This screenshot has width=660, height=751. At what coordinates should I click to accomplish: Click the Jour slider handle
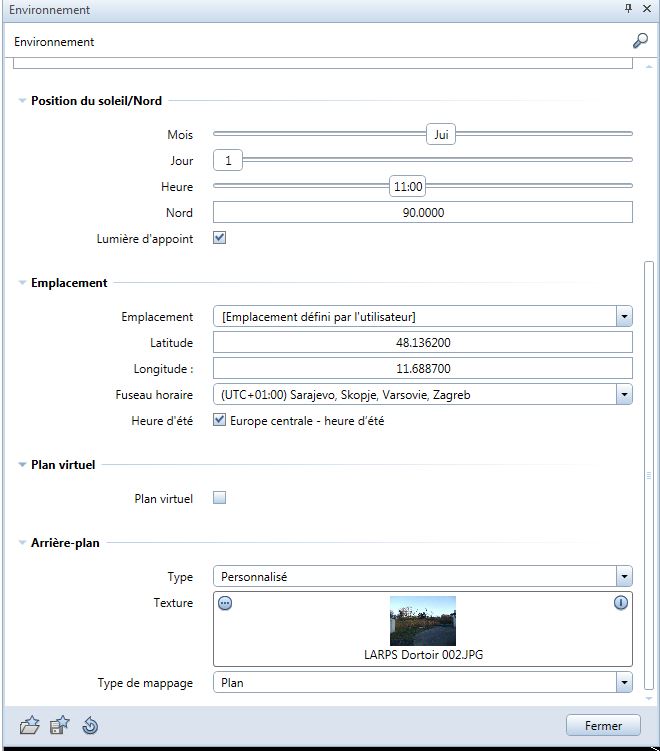tap(228, 160)
